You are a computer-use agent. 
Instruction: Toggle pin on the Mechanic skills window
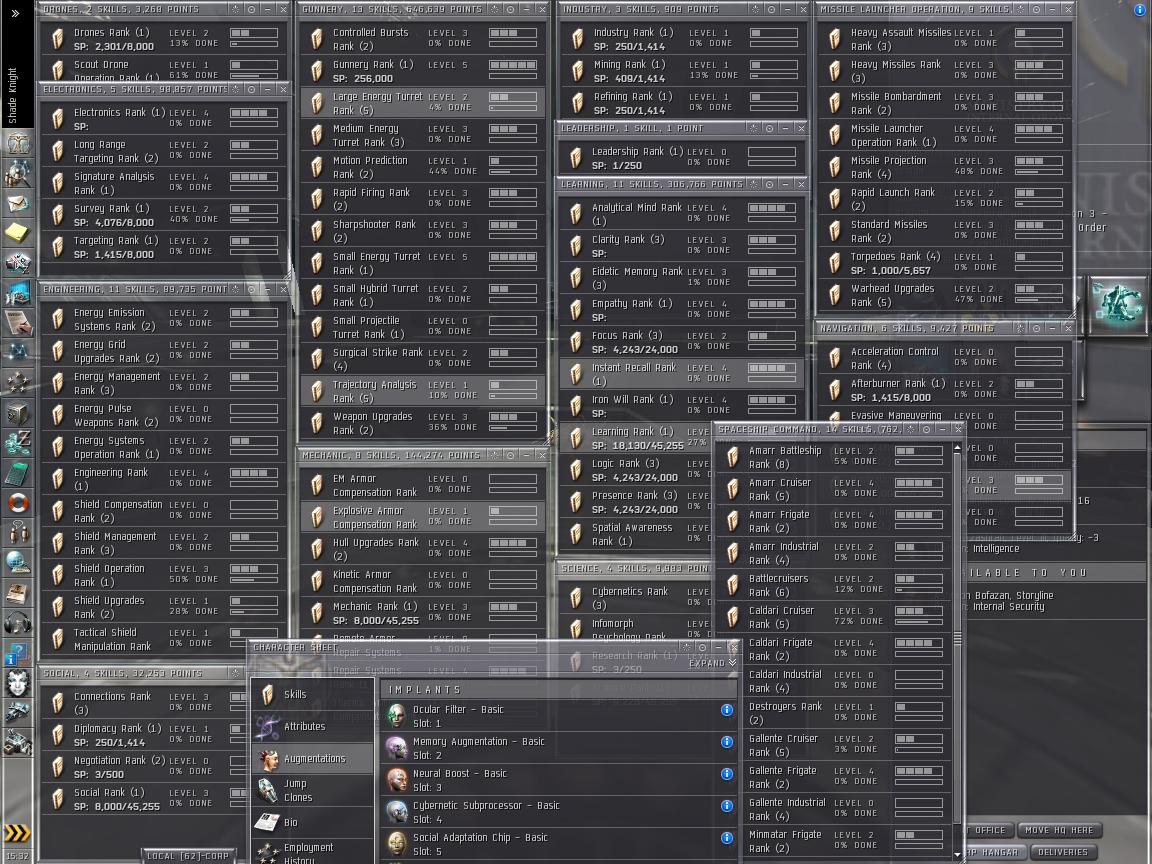(511, 456)
